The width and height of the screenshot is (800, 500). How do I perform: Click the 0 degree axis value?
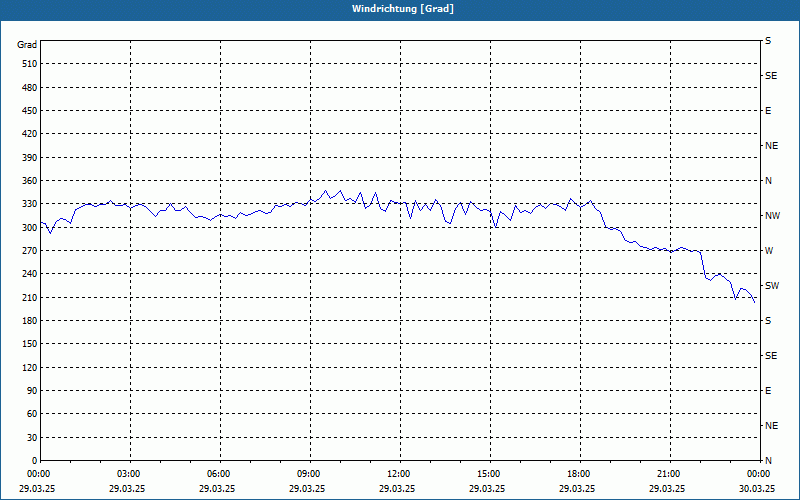(35, 461)
